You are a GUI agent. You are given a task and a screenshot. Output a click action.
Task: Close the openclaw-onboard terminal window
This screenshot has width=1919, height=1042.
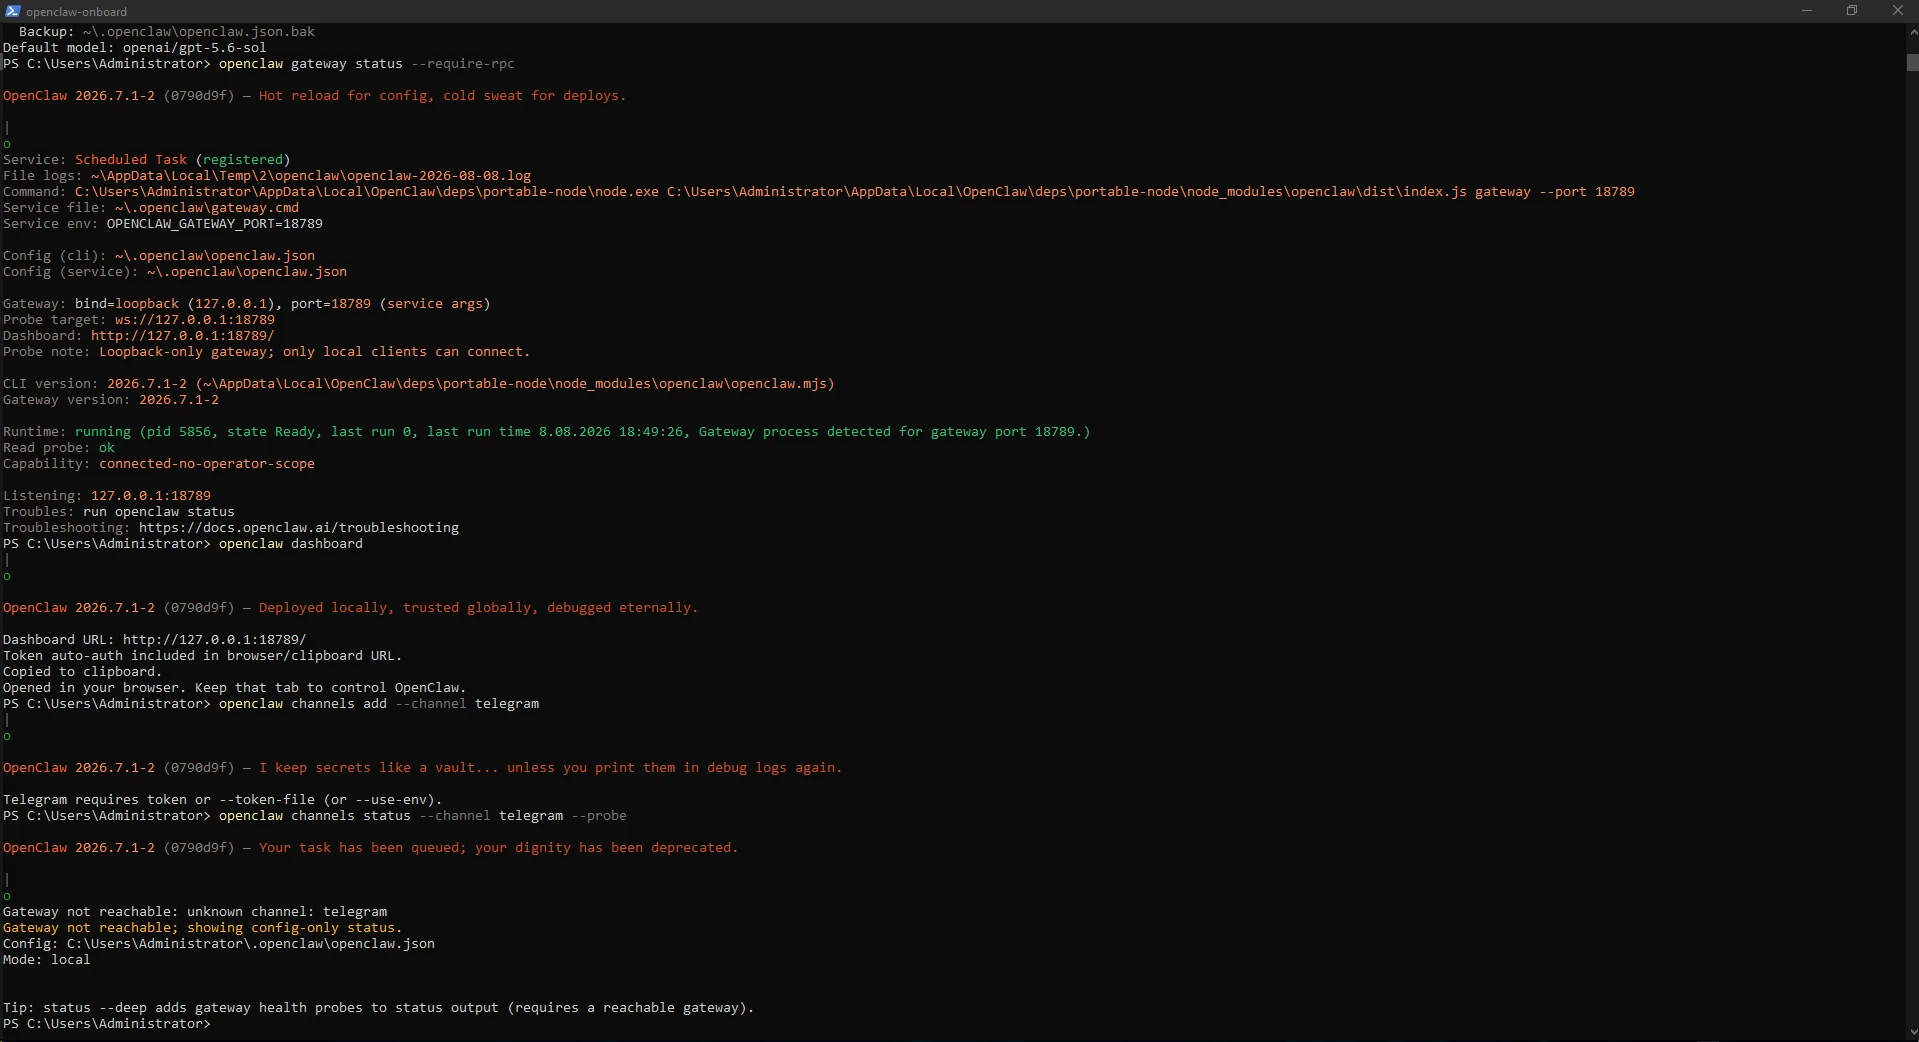1897,11
